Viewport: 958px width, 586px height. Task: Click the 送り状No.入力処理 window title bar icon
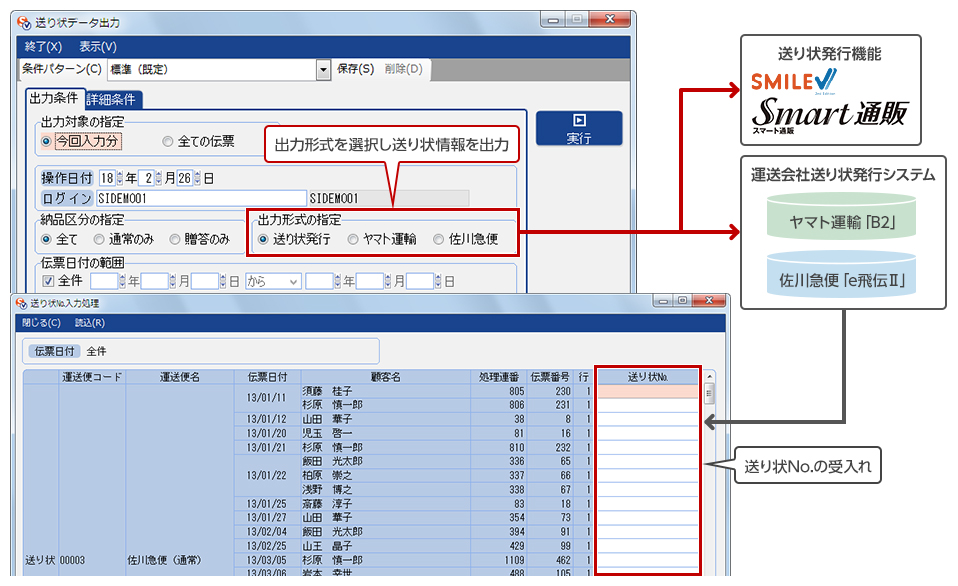pyautogui.click(x=21, y=303)
